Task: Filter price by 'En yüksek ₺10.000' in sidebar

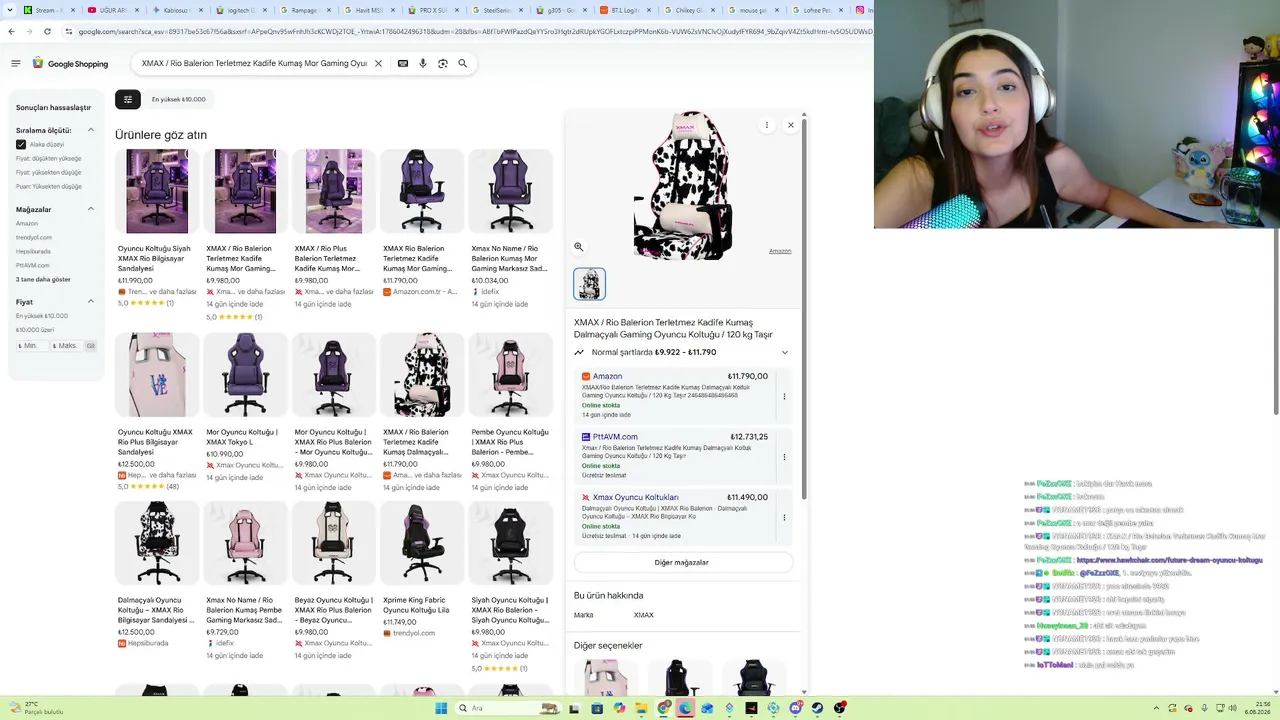Action: tap(42, 316)
